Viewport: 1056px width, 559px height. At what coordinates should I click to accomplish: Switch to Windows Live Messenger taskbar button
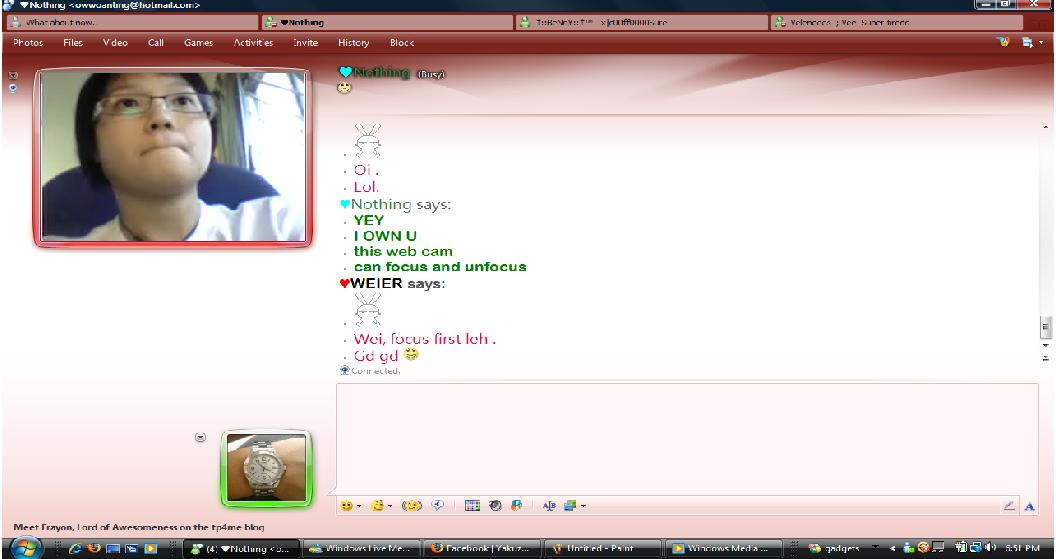[360, 548]
